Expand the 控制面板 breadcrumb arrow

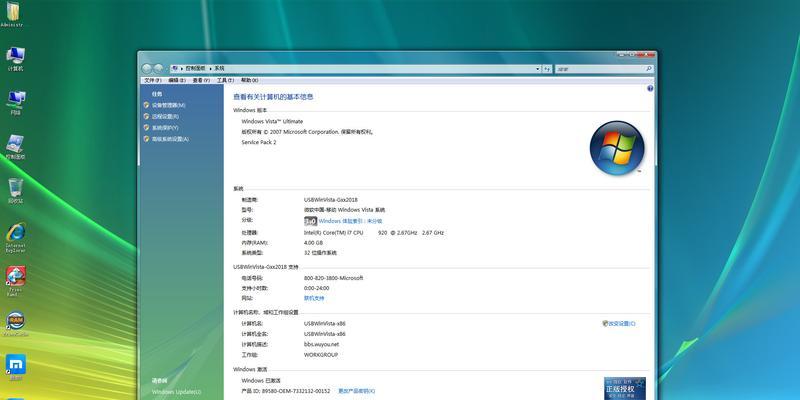[210, 68]
